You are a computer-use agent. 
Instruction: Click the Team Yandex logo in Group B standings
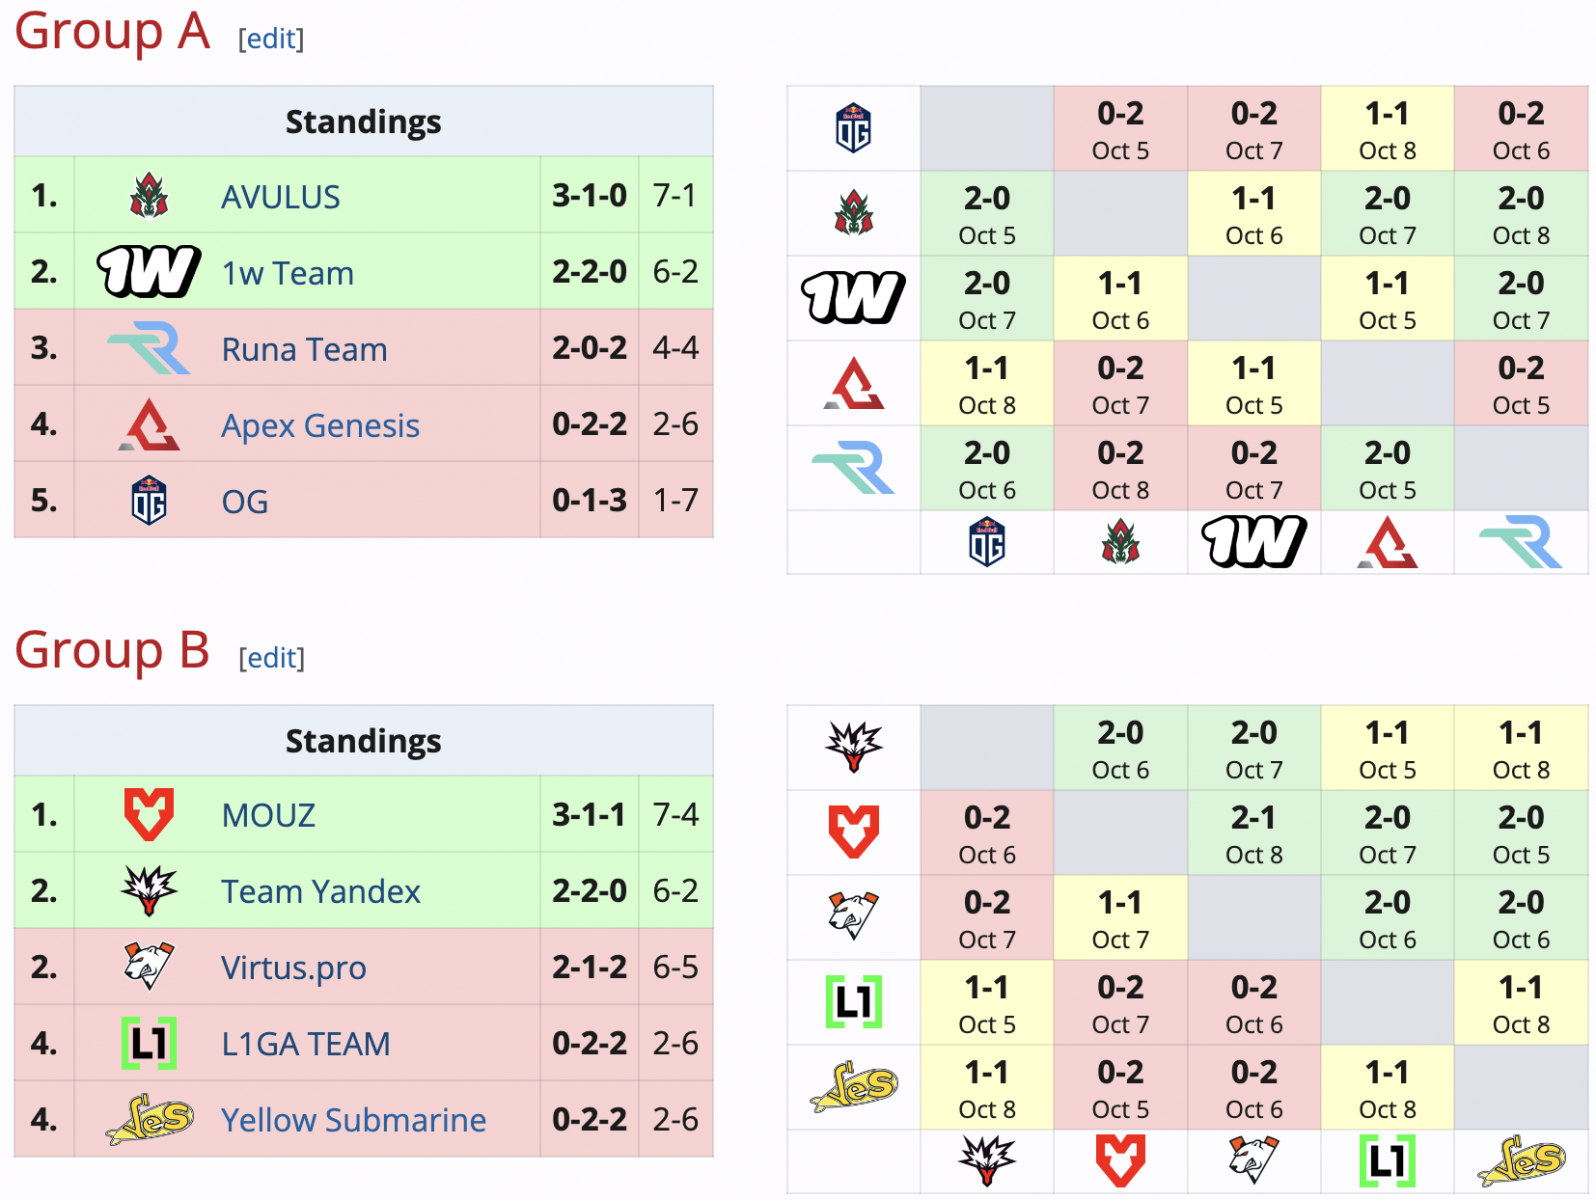pyautogui.click(x=149, y=891)
